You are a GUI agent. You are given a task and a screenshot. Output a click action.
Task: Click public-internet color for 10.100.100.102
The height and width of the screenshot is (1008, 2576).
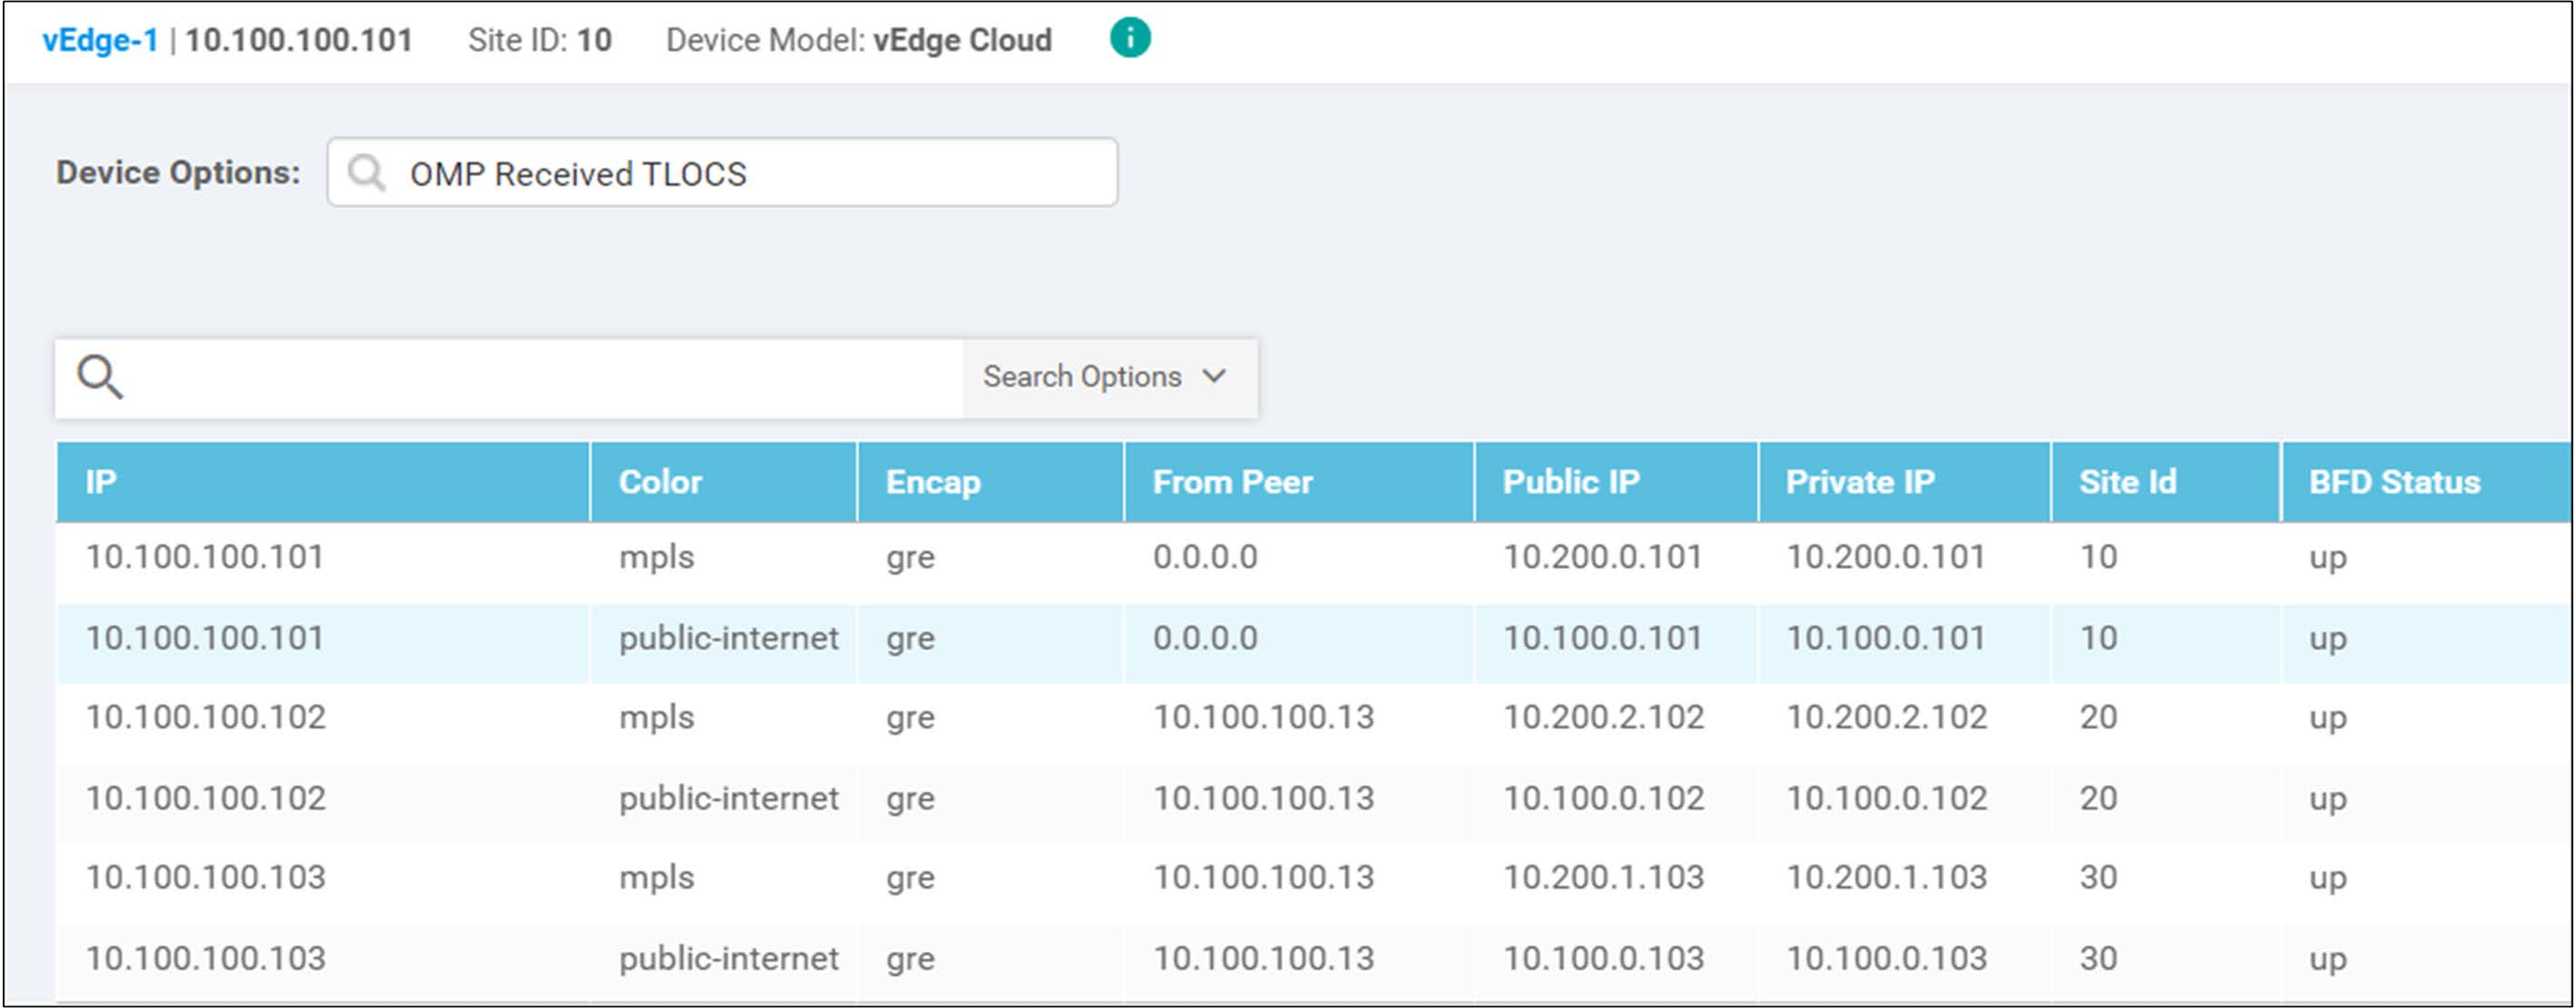tap(729, 799)
